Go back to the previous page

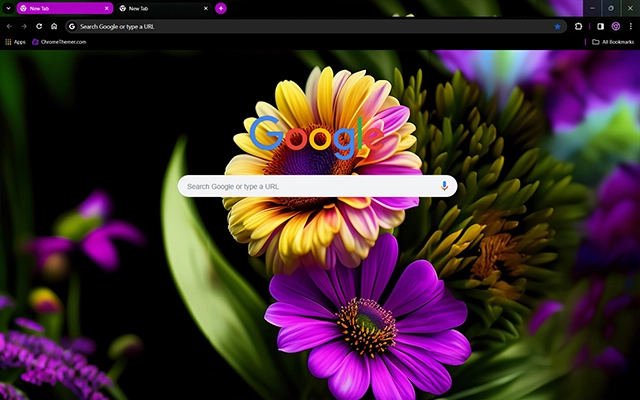9,27
